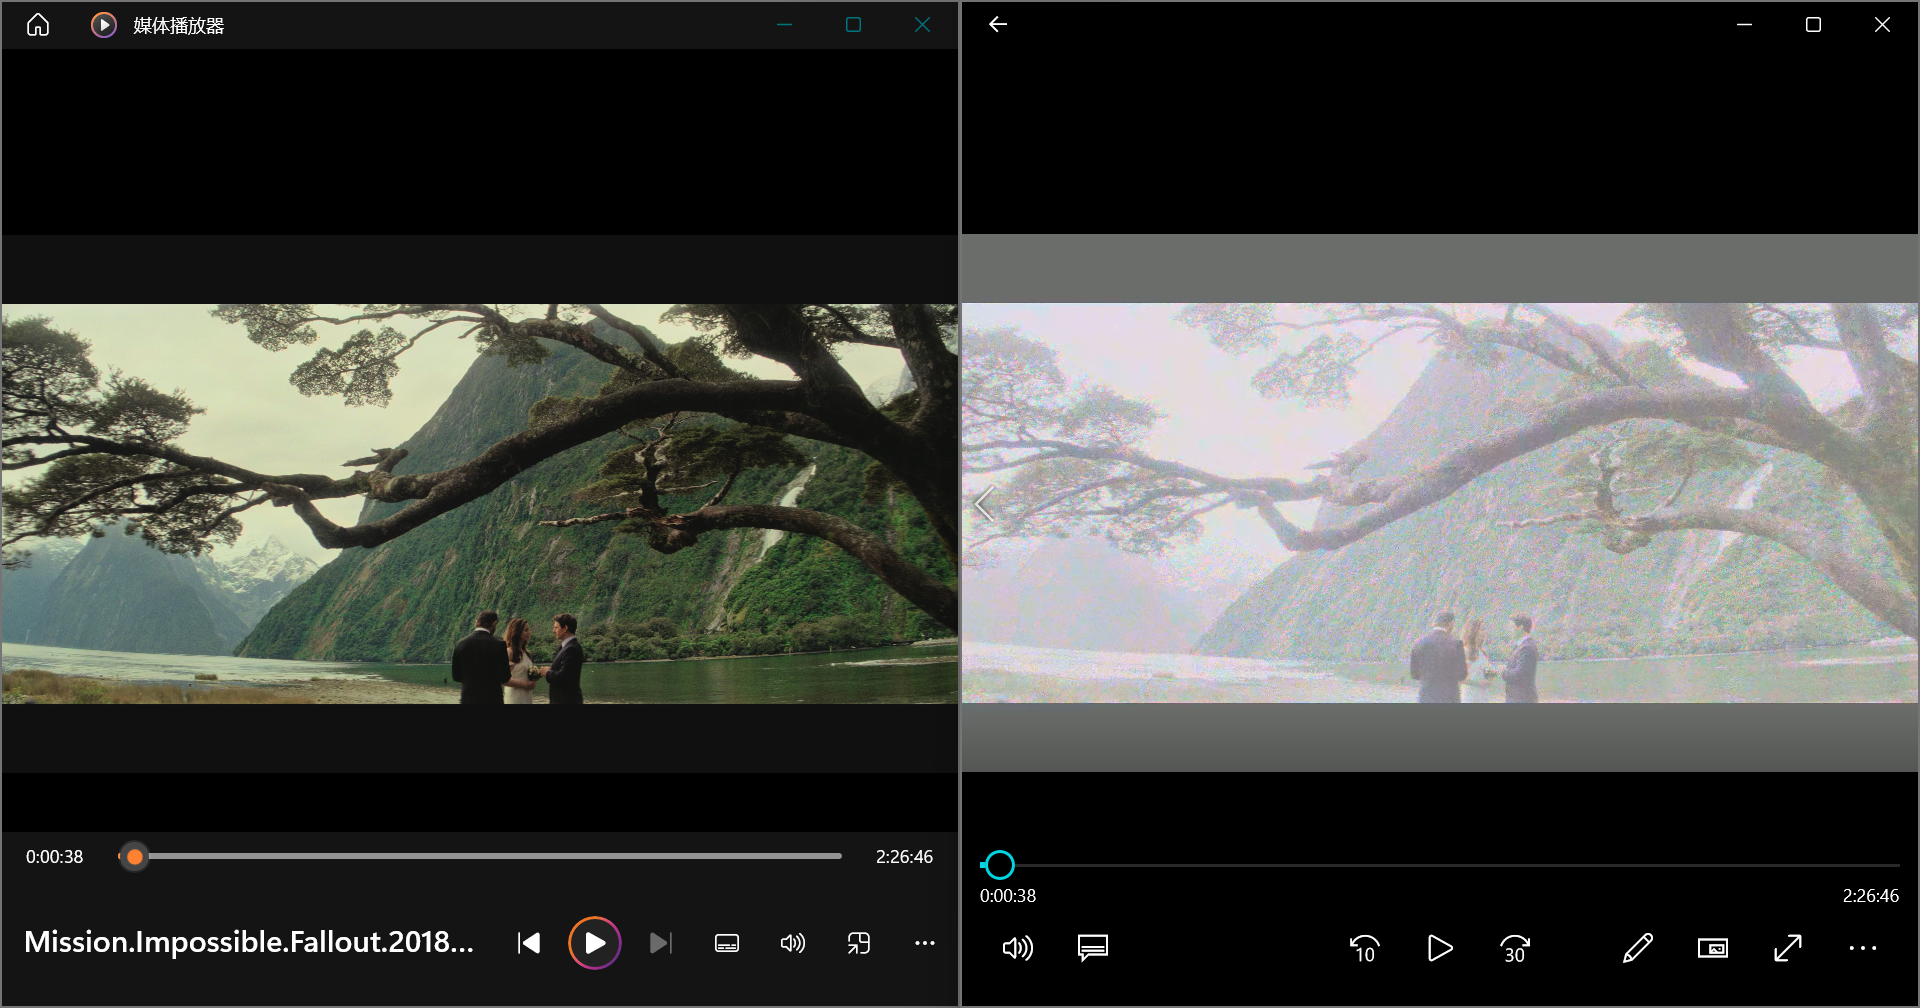Skip back 10 seconds in right player
Viewport: 1920px width, 1008px height.
[x=1365, y=948]
